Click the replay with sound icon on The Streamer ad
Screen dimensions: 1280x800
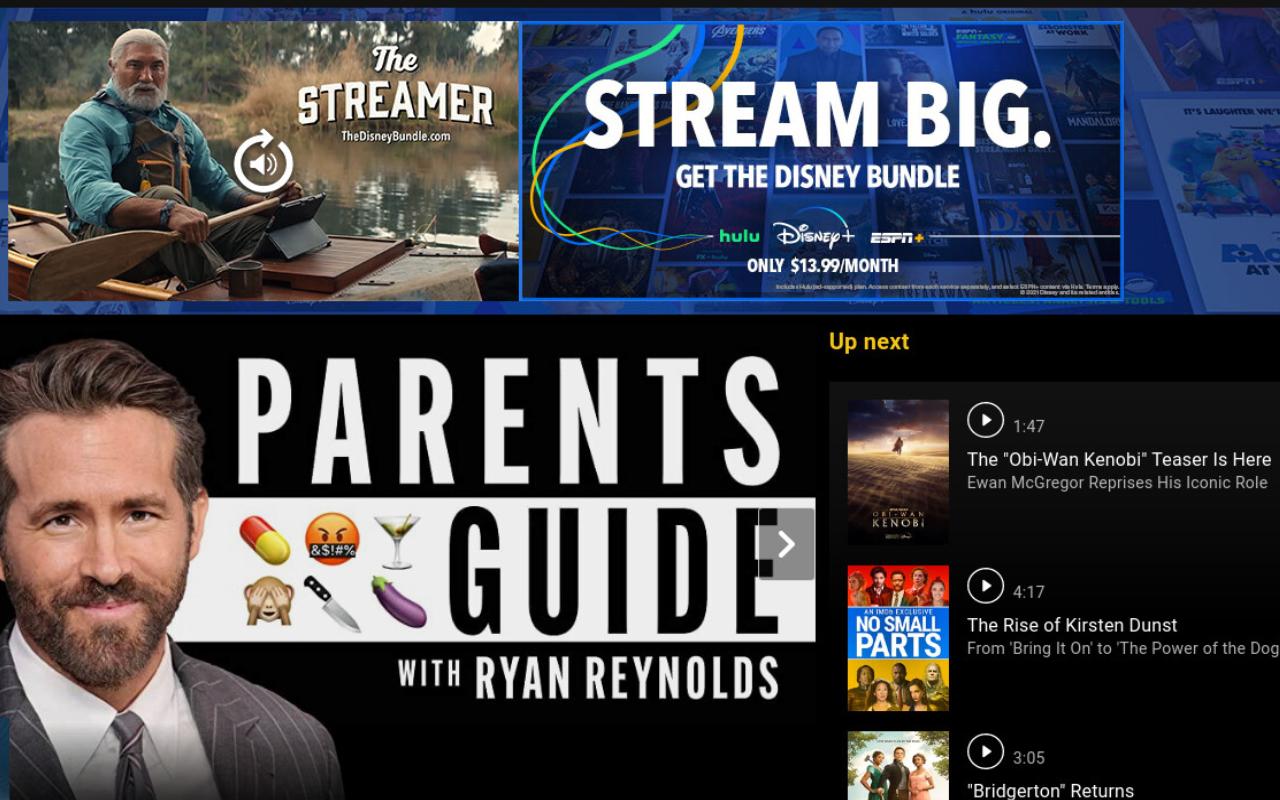pyautogui.click(x=264, y=163)
